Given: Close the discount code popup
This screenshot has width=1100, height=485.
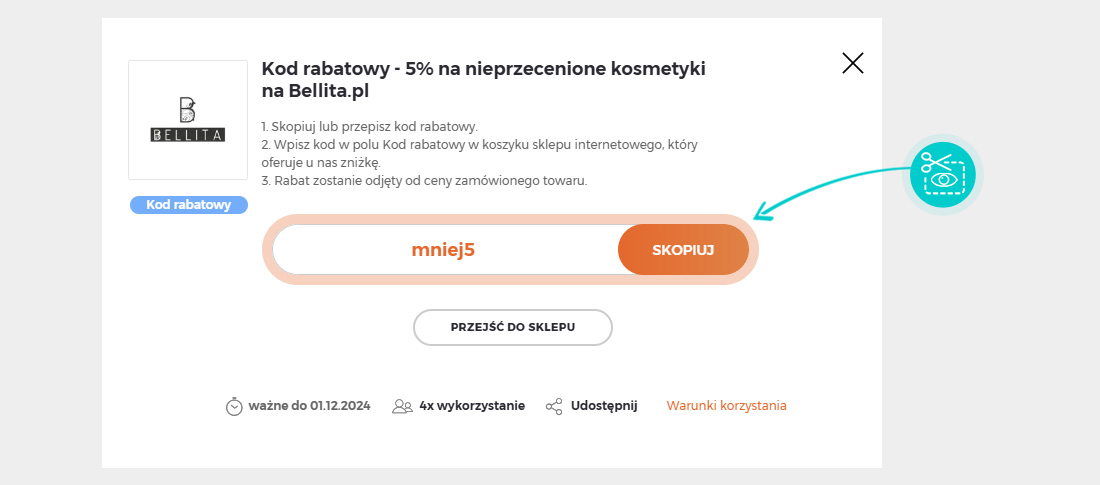Looking at the screenshot, I should (852, 63).
